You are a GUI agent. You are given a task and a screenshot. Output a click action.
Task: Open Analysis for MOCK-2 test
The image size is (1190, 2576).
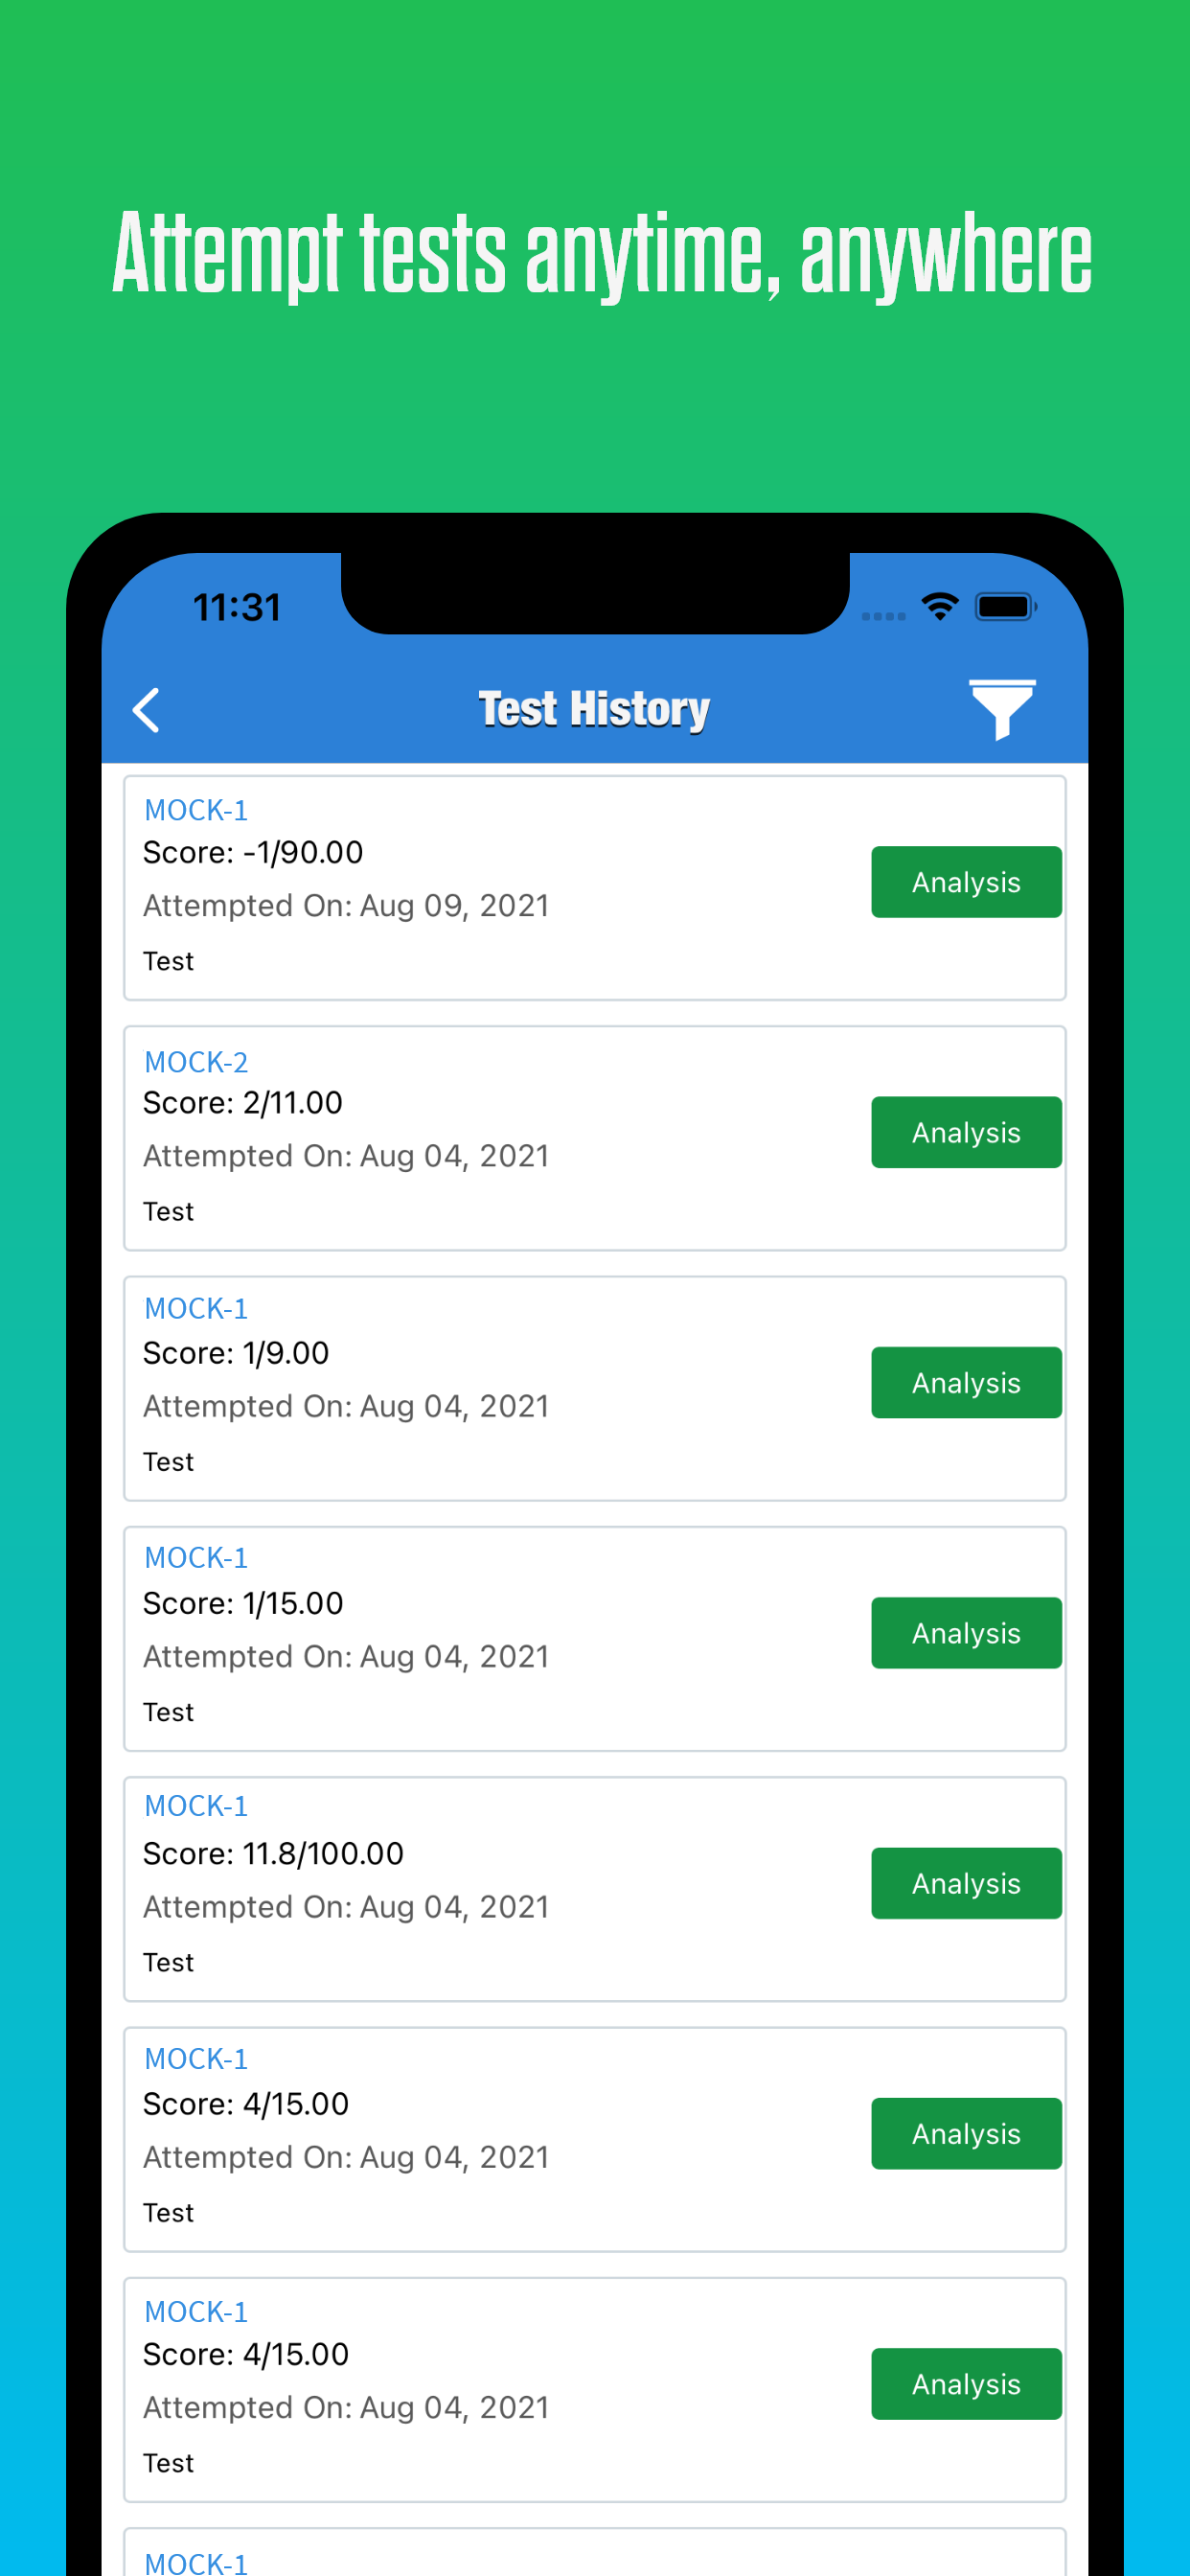click(966, 1132)
